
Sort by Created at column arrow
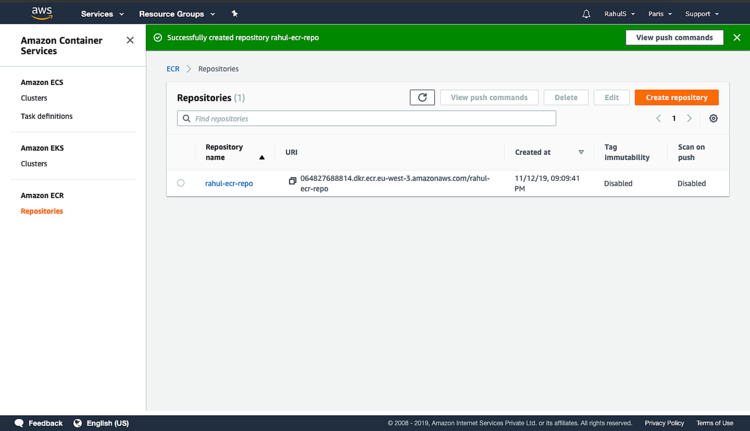[x=581, y=152]
